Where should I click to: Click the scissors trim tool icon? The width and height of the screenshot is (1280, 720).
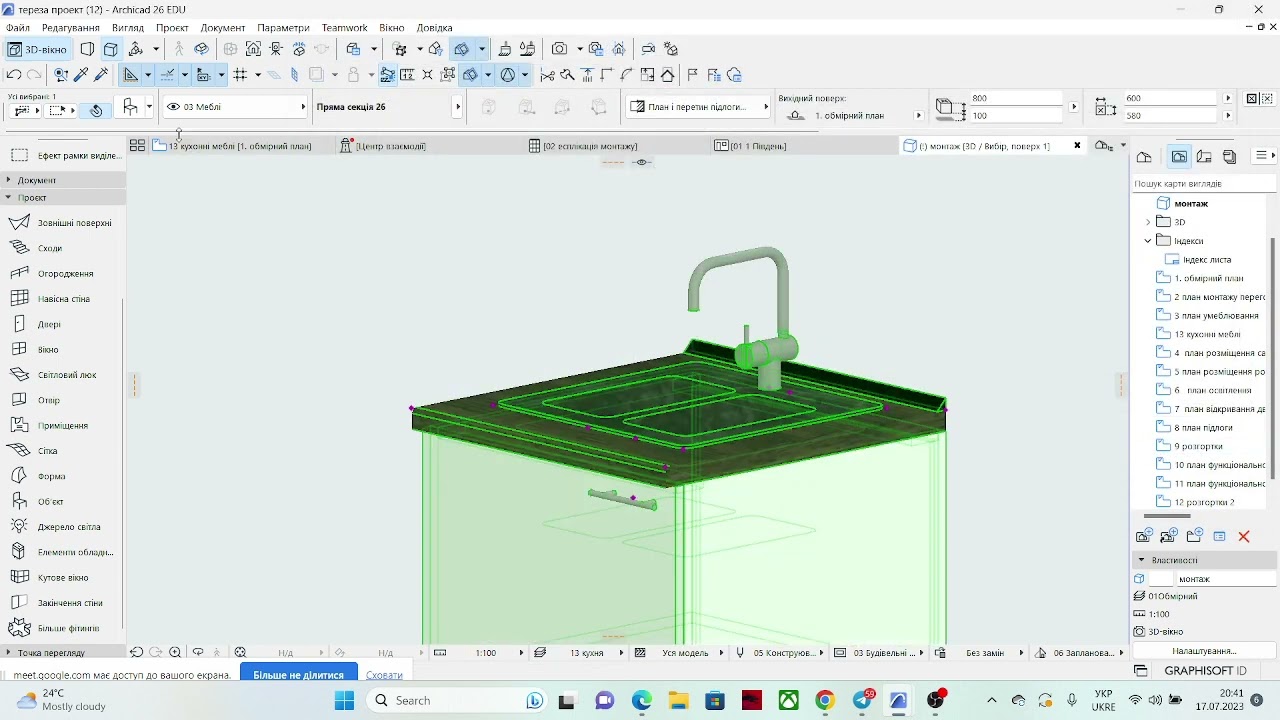click(547, 75)
